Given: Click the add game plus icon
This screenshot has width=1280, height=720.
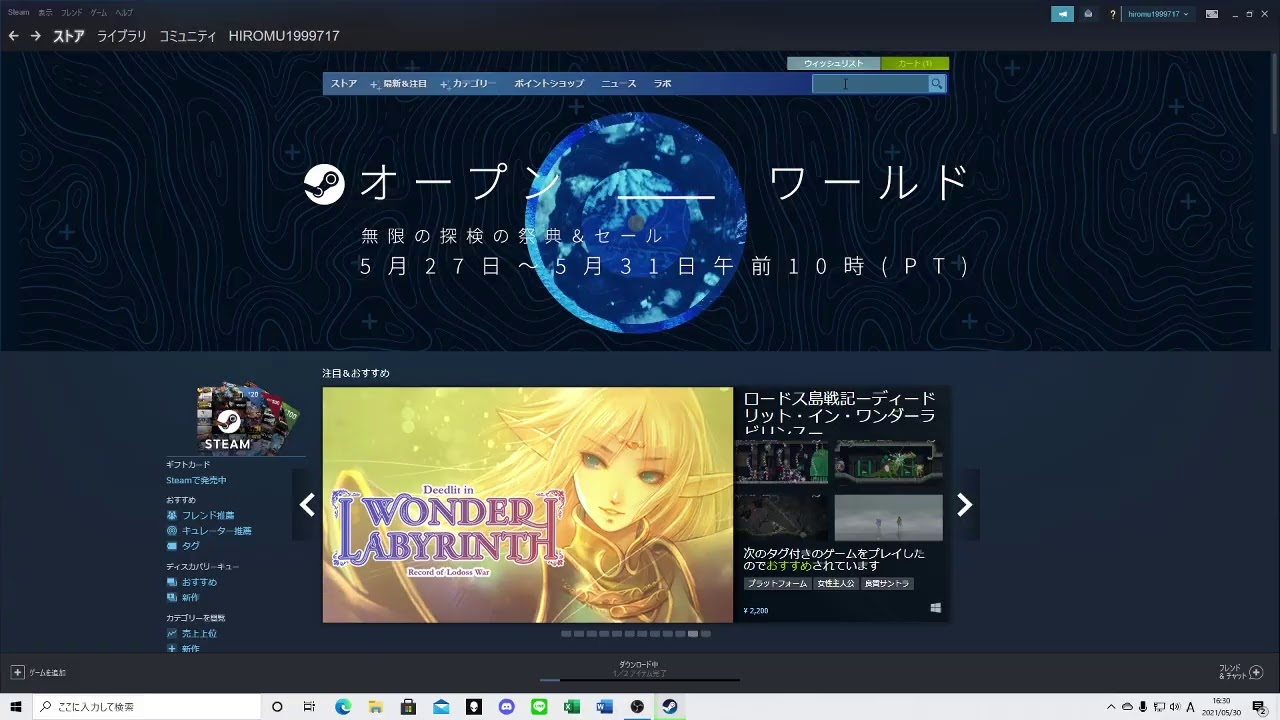Looking at the screenshot, I should click(17, 672).
